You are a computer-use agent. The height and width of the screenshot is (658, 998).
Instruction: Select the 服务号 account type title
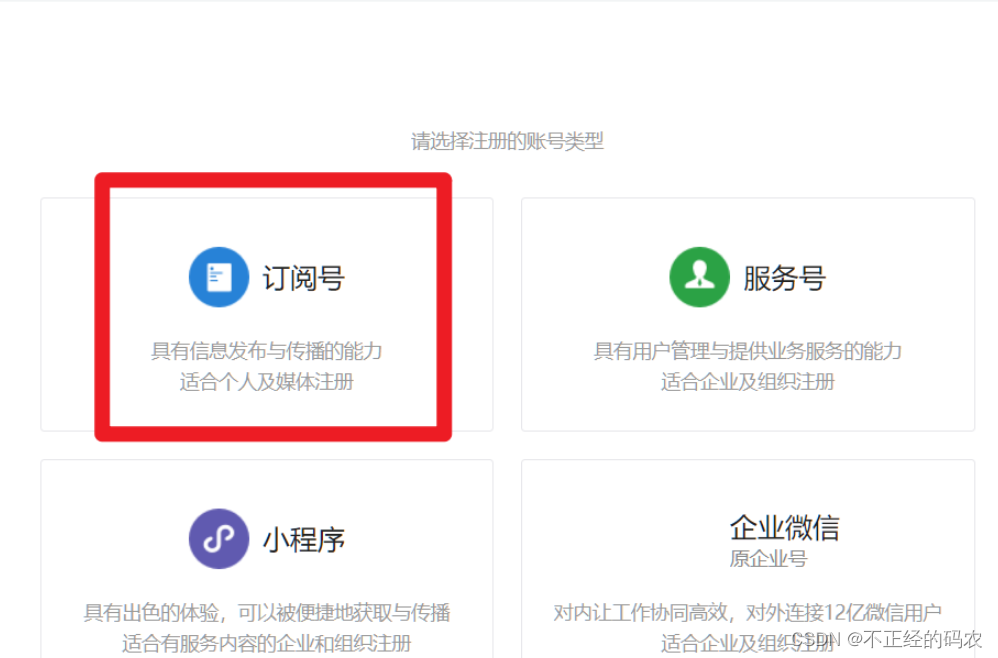click(784, 278)
